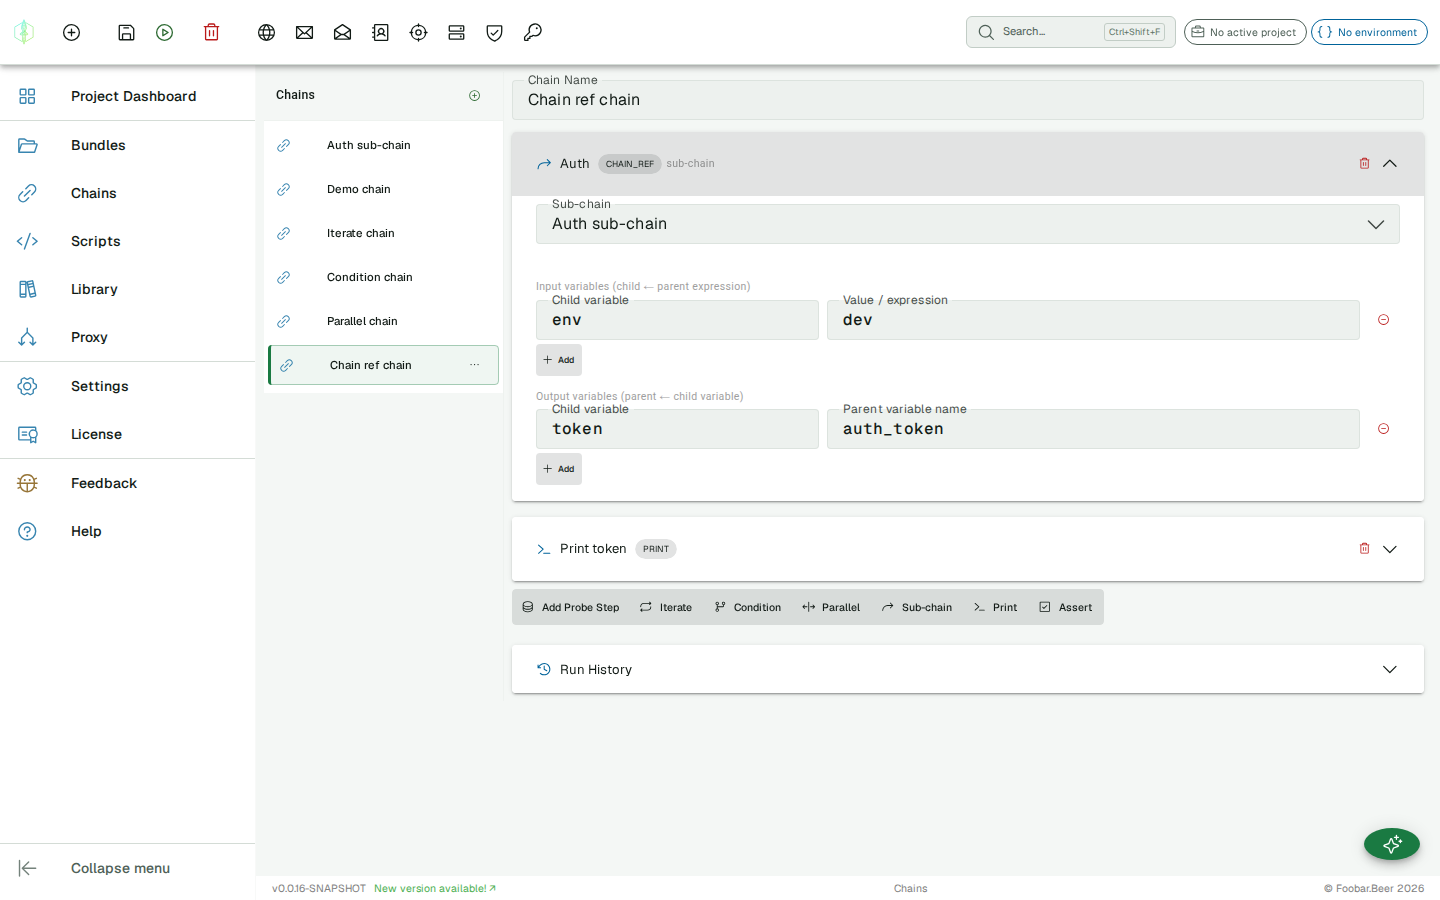
Task: Click Add Probe Step button
Action: coord(571,607)
